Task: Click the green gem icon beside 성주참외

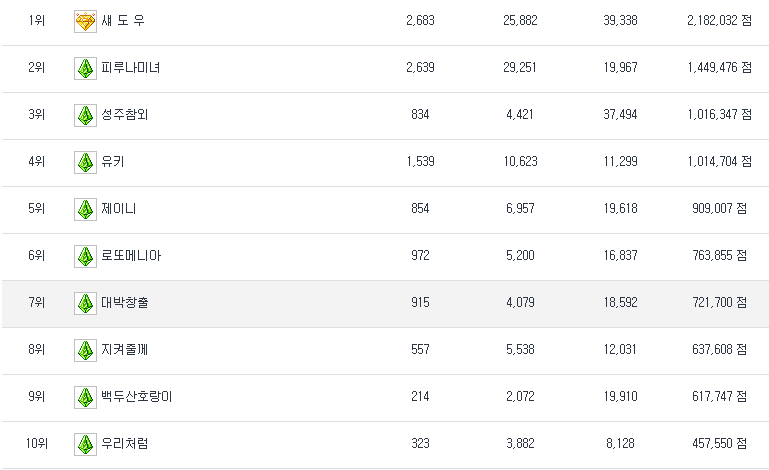Action: [x=85, y=115]
